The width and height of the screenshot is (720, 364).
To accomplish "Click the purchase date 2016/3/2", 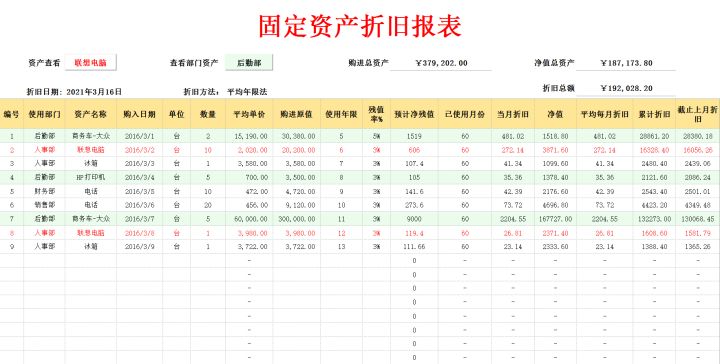I will click(139, 150).
